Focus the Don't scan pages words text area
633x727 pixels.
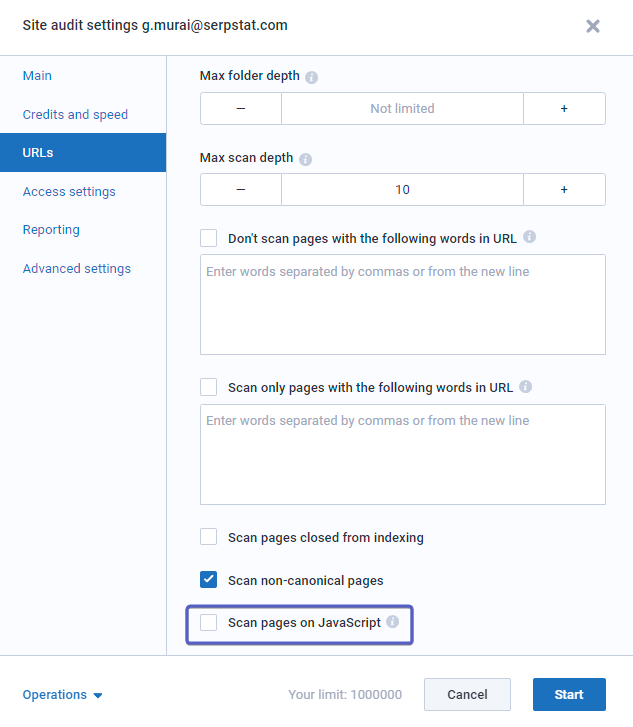click(x=402, y=305)
